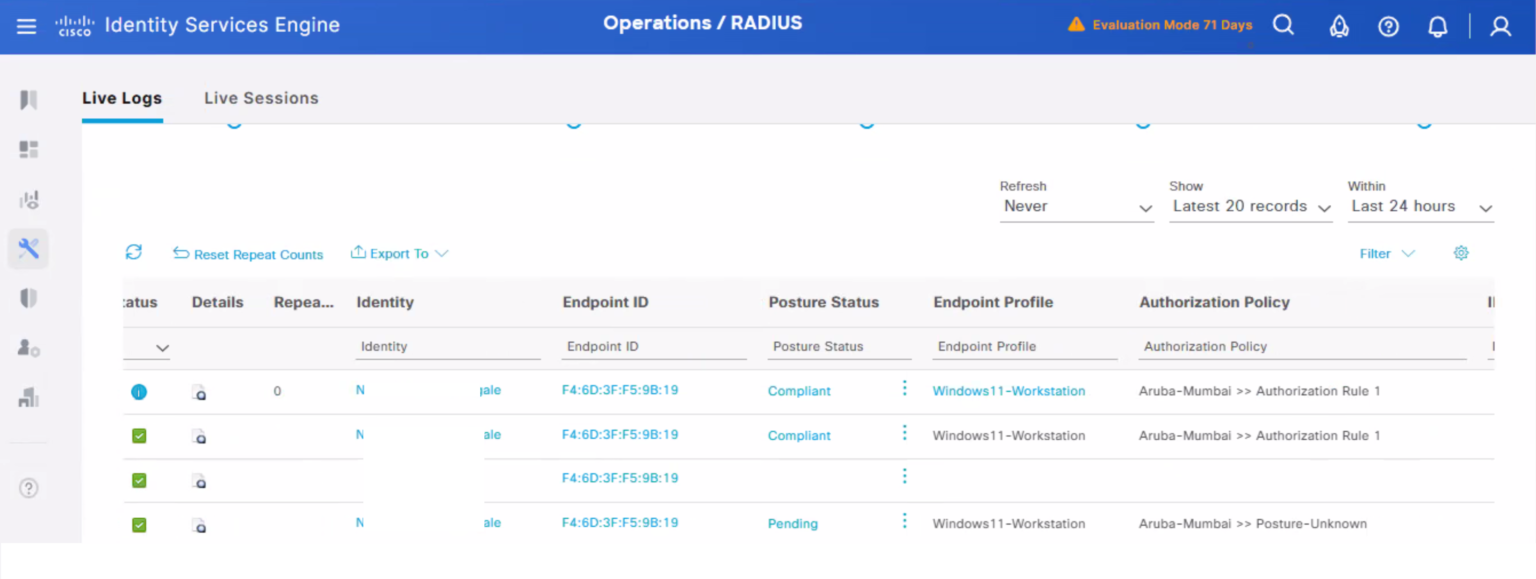The image size is (1536, 579).
Task: Open the Windows11-Workstation endpoint profile link
Action: tap(1009, 391)
